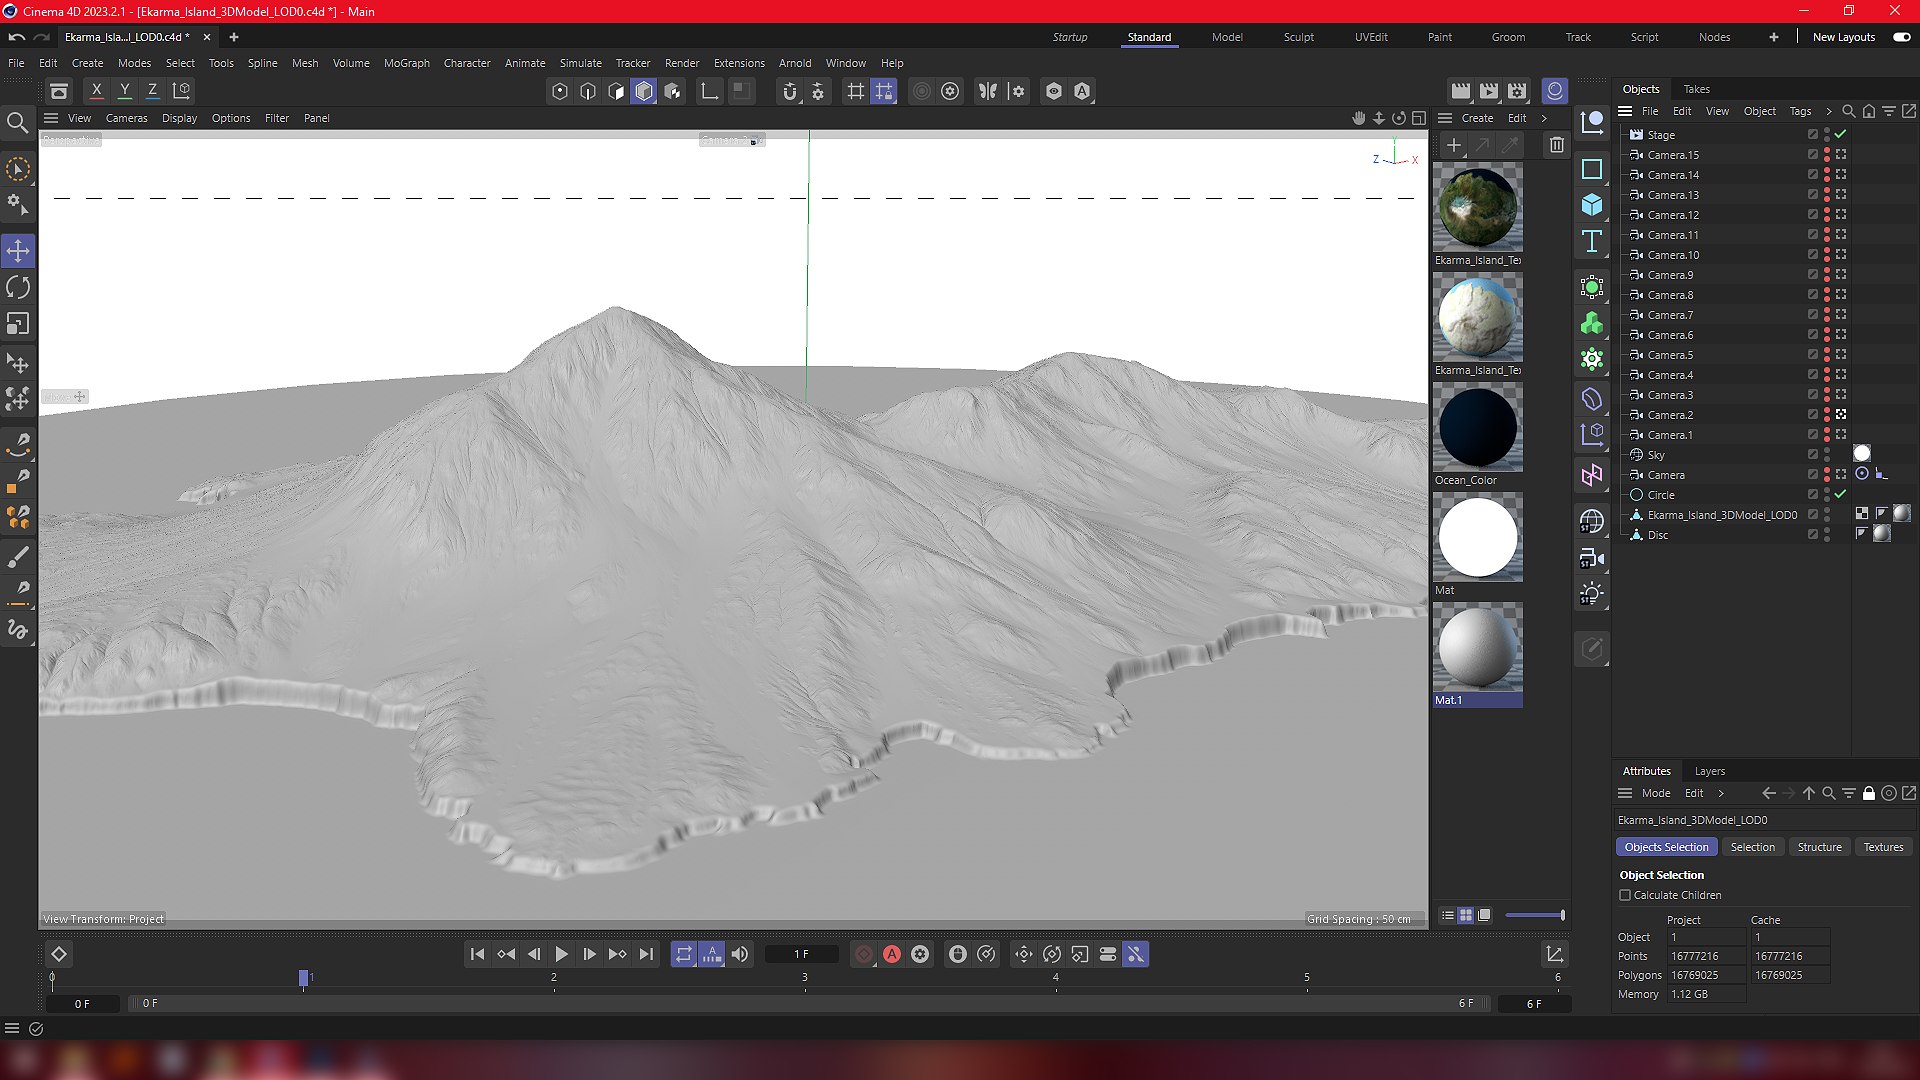This screenshot has height=1080, width=1920.
Task: Click the new material plus icon
Action: (1454, 145)
